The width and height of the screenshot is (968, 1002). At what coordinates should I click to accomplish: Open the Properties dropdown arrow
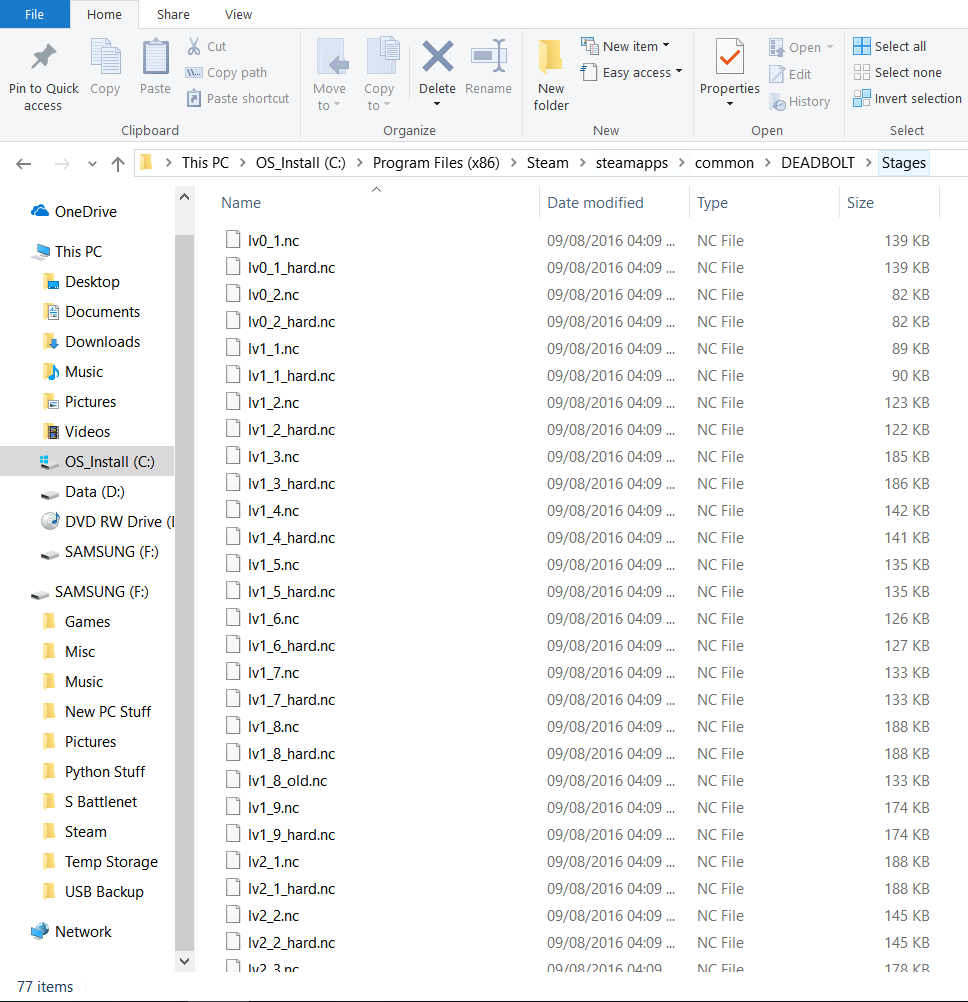pyautogui.click(x=730, y=104)
